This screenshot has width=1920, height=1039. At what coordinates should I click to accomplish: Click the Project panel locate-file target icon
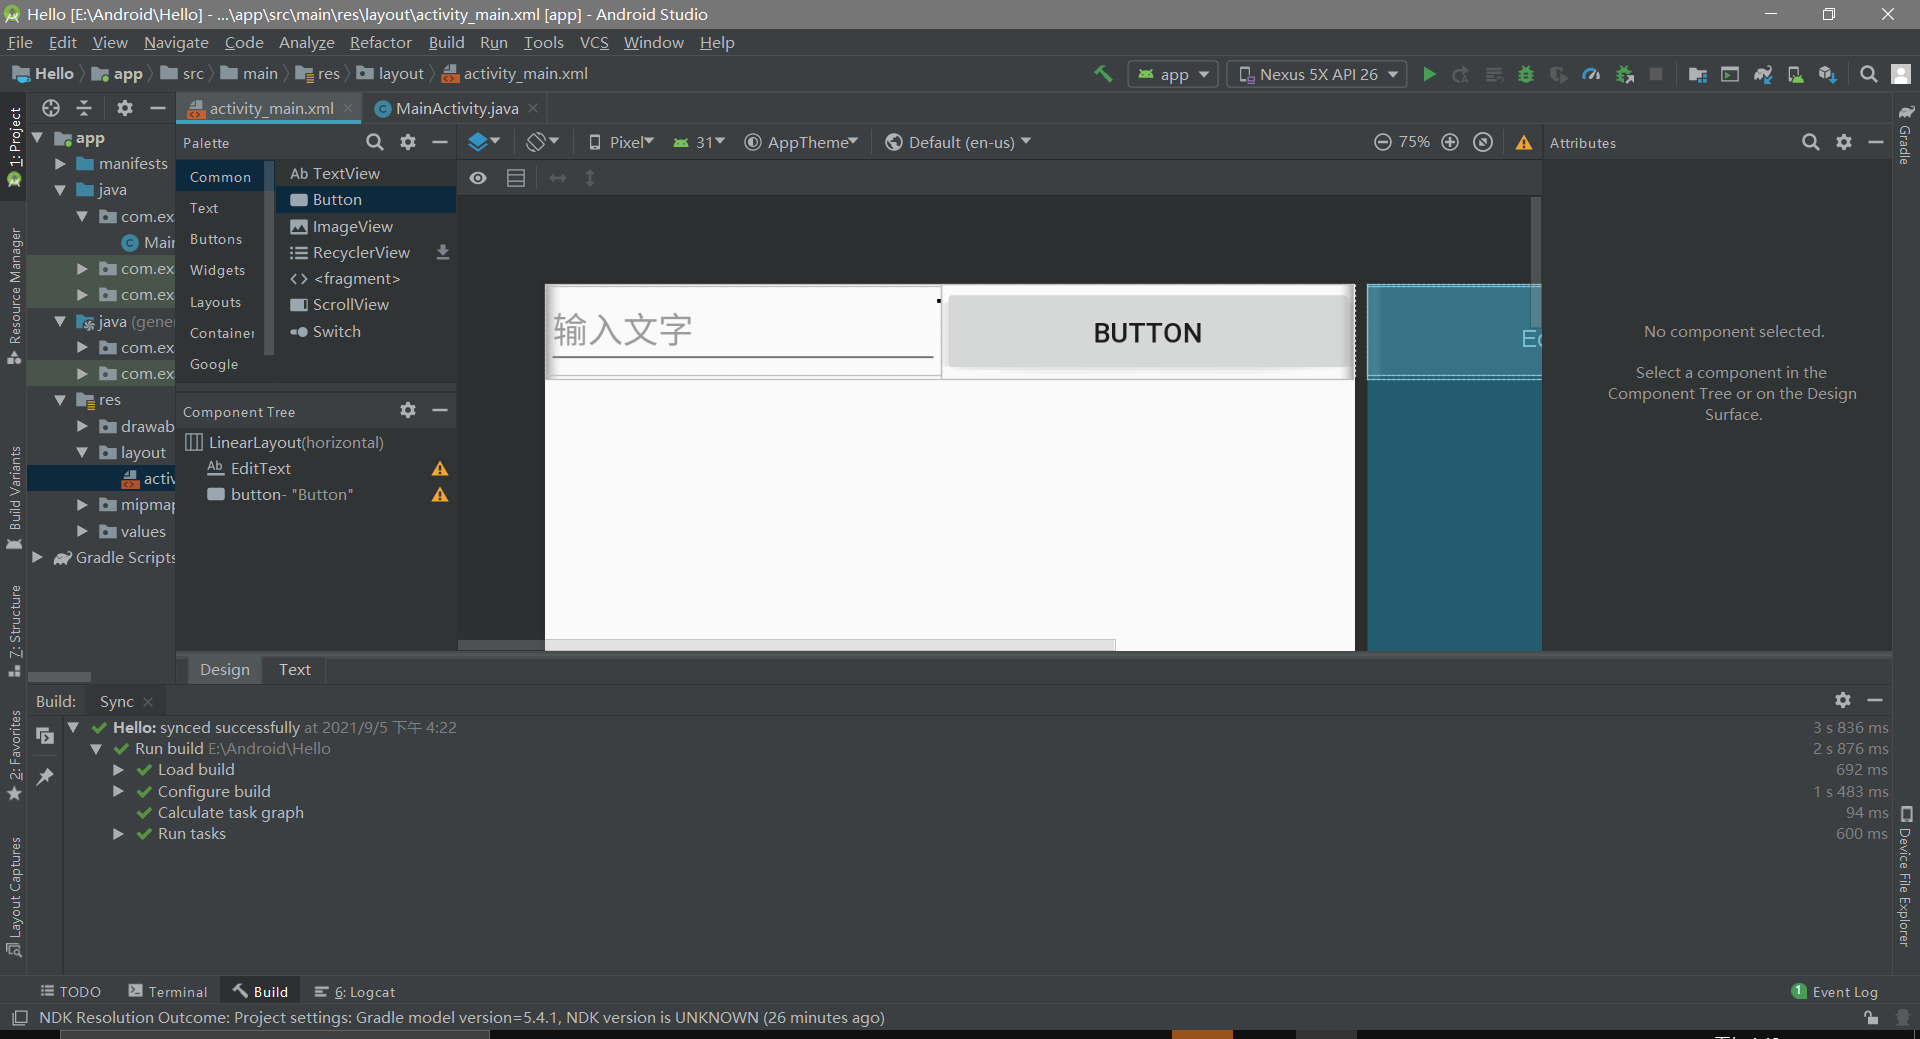pyautogui.click(x=51, y=108)
